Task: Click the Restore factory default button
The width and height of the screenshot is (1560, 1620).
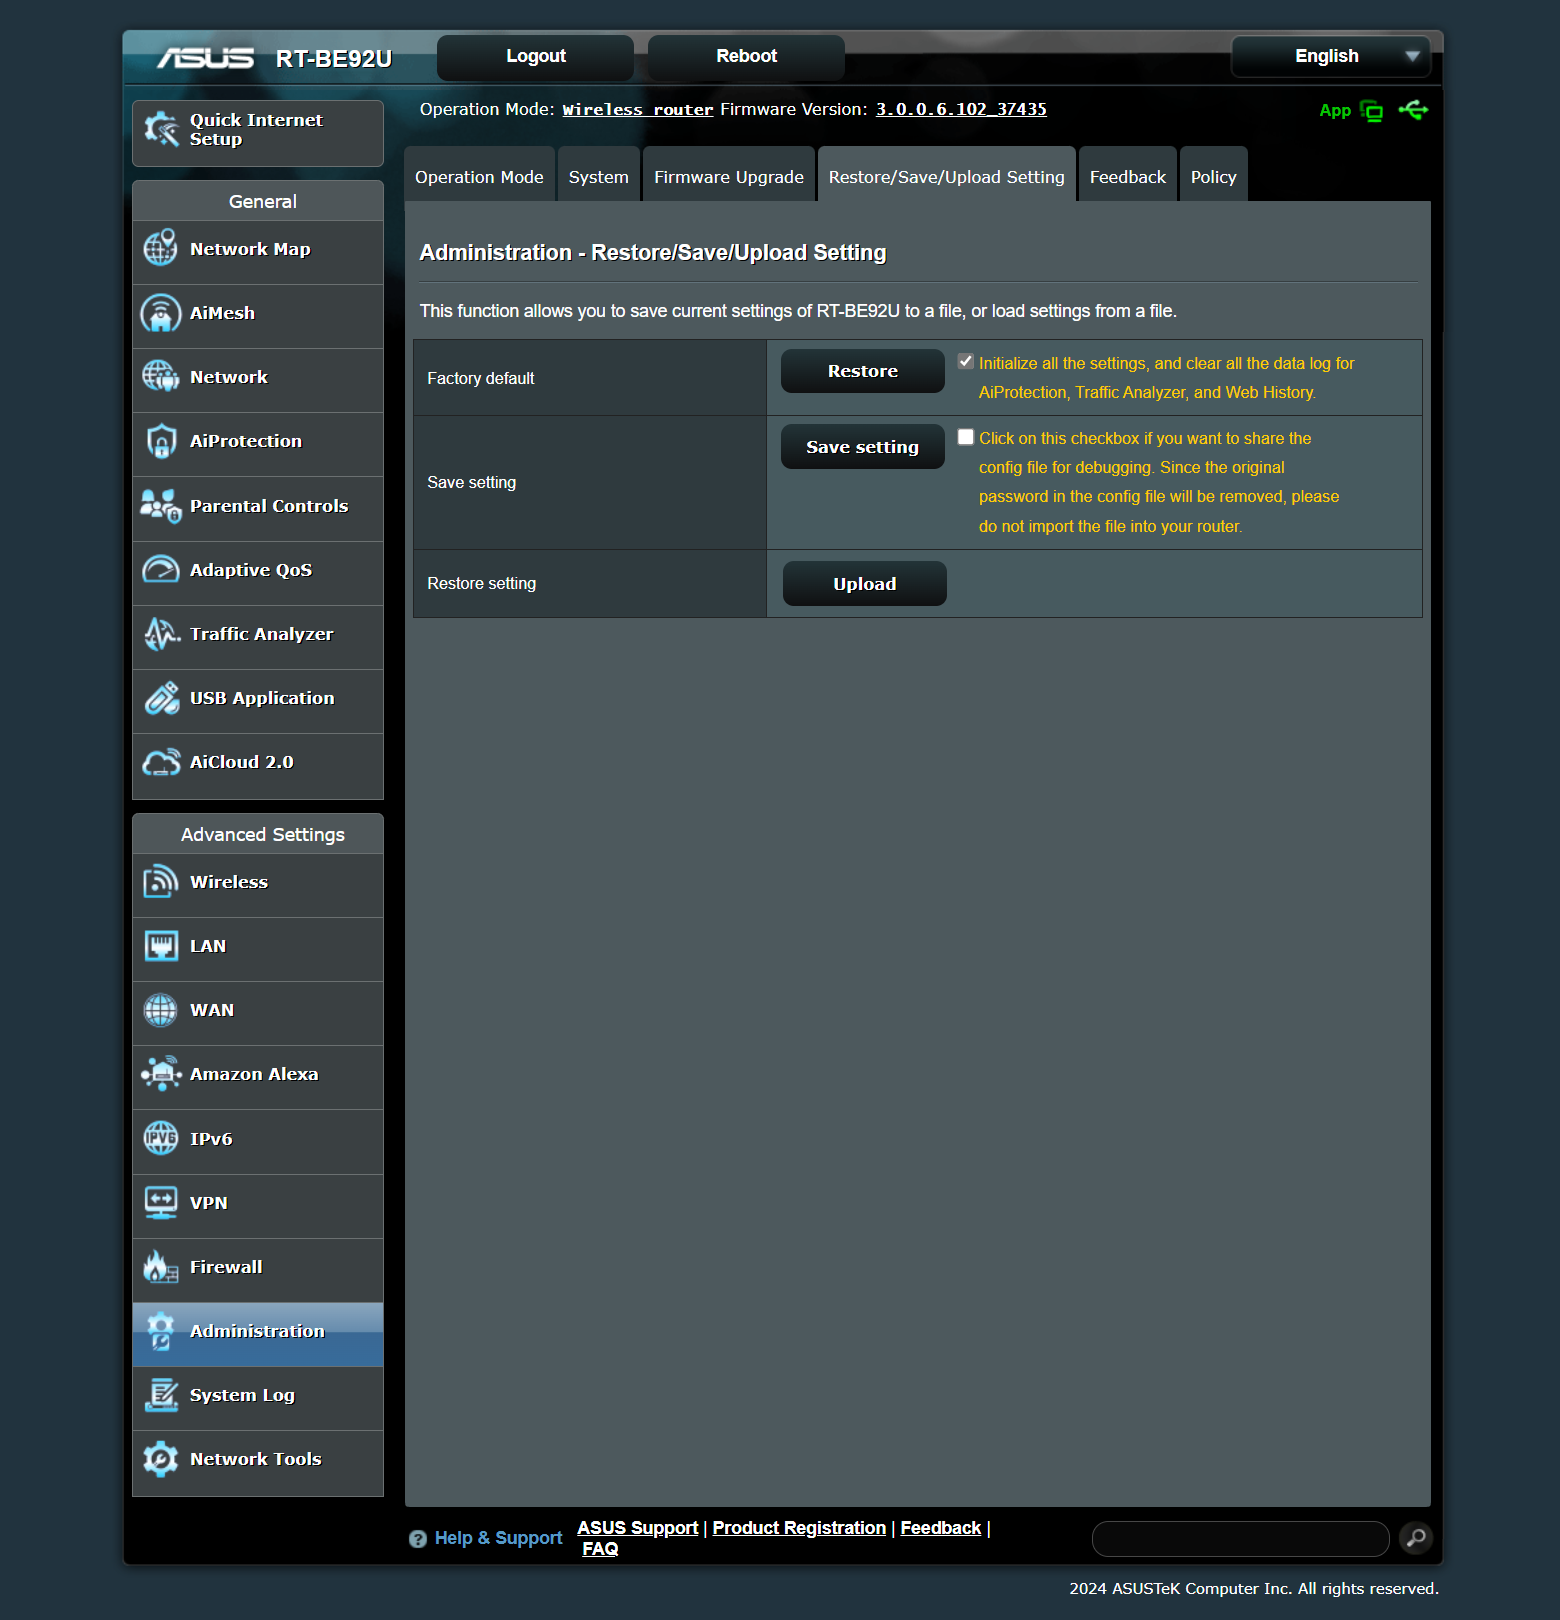Action: (863, 371)
